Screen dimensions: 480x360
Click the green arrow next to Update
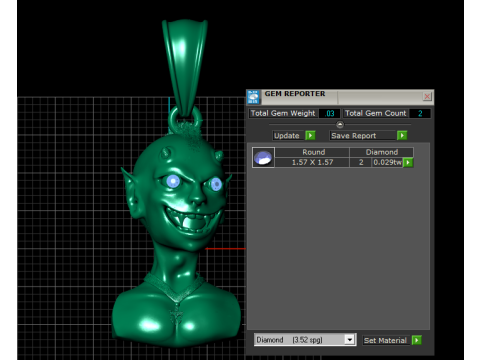coord(310,135)
